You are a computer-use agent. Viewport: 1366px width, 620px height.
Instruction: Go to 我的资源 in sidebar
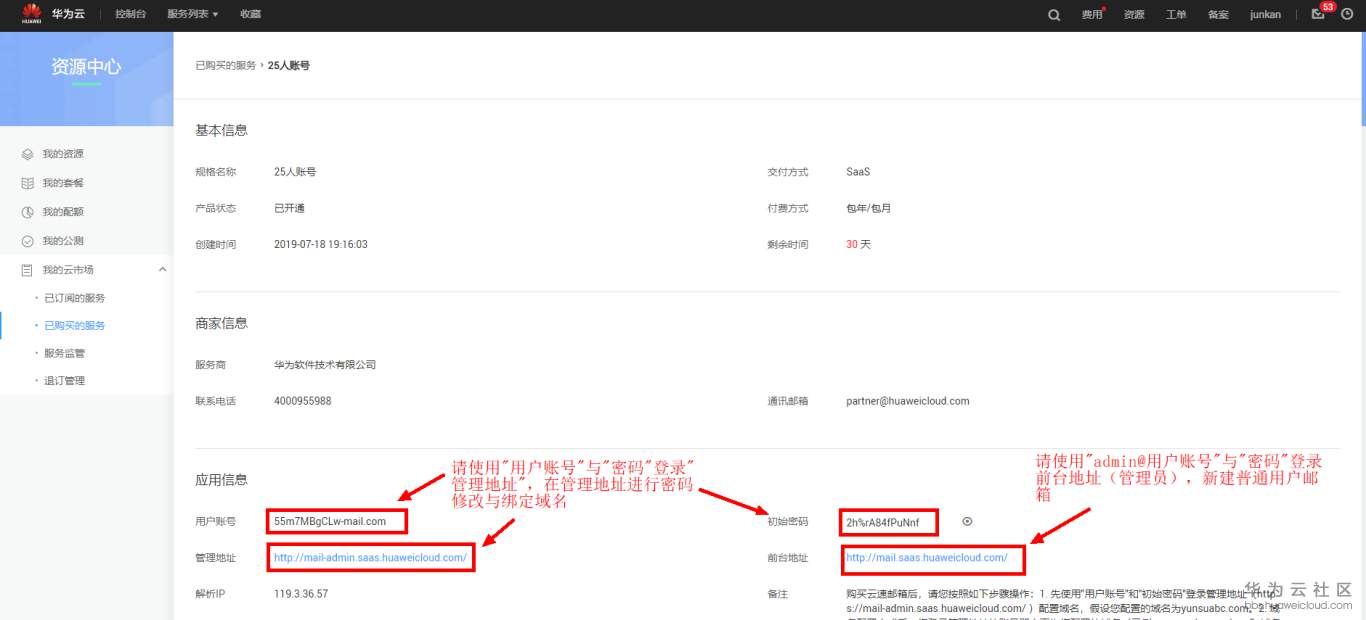click(x=63, y=154)
